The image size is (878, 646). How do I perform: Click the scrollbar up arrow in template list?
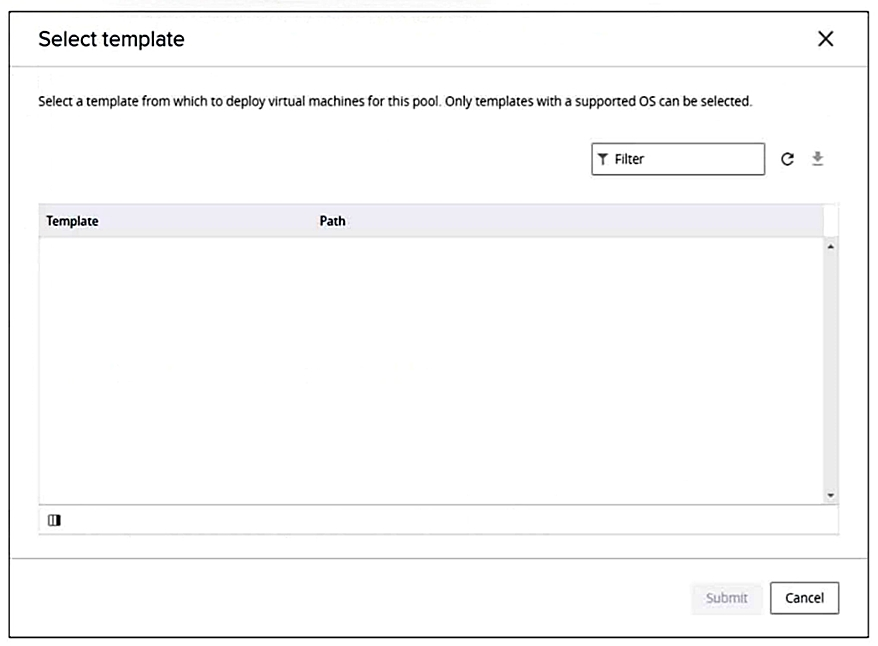tap(831, 247)
